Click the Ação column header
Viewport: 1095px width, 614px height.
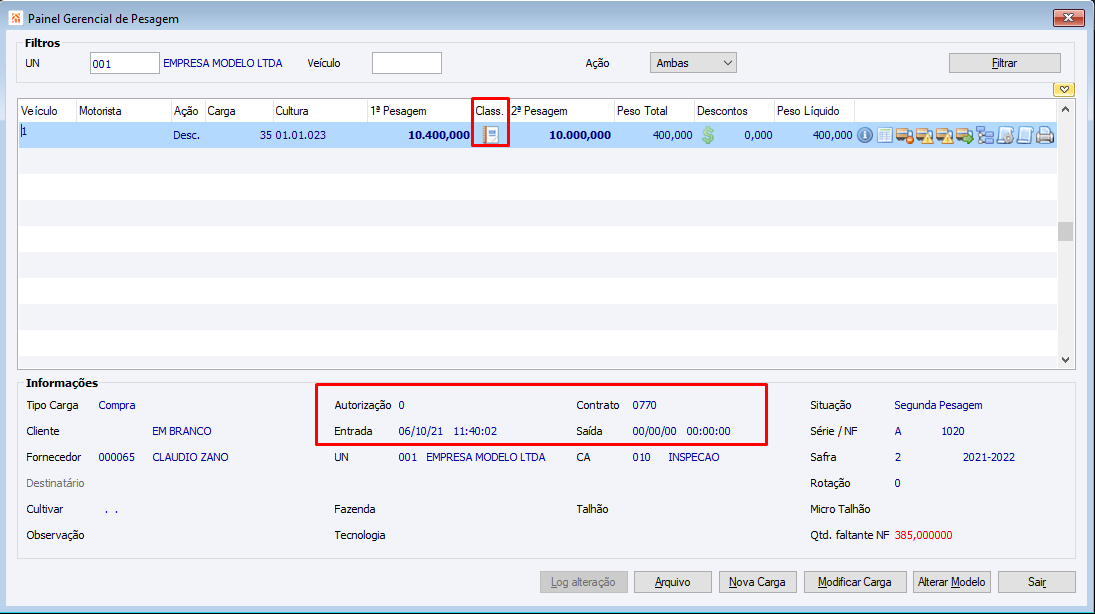(x=187, y=111)
